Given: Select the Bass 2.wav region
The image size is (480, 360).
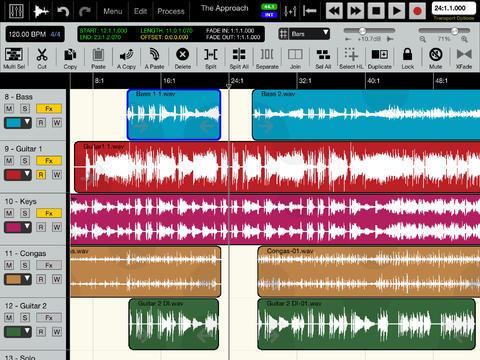Looking at the screenshot, I should pos(366,115).
